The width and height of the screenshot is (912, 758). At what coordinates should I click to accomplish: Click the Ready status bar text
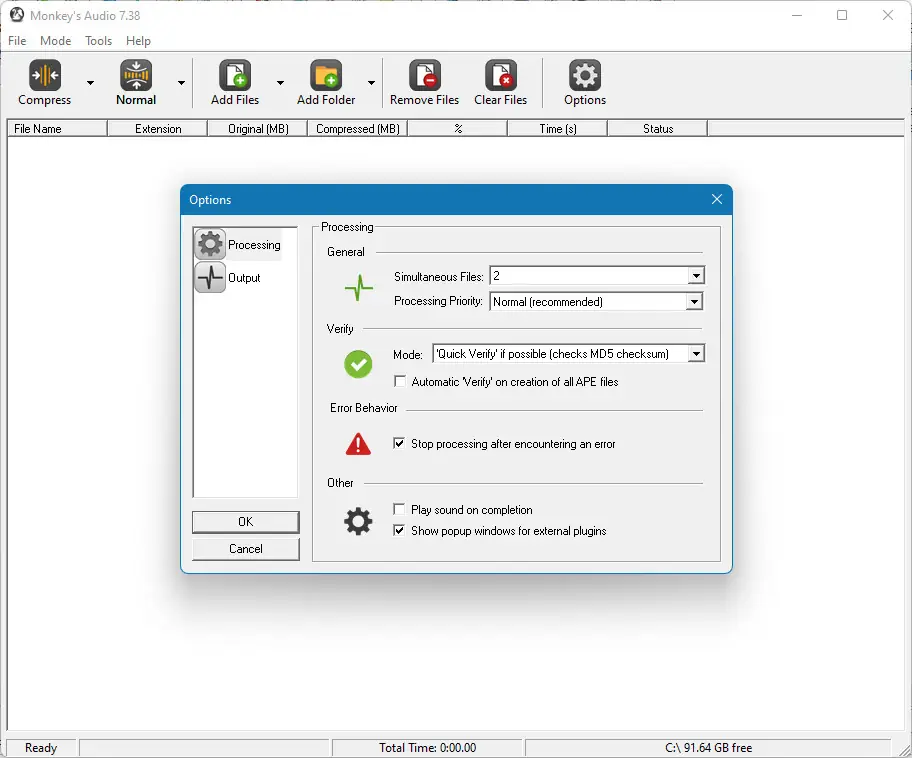(x=41, y=748)
